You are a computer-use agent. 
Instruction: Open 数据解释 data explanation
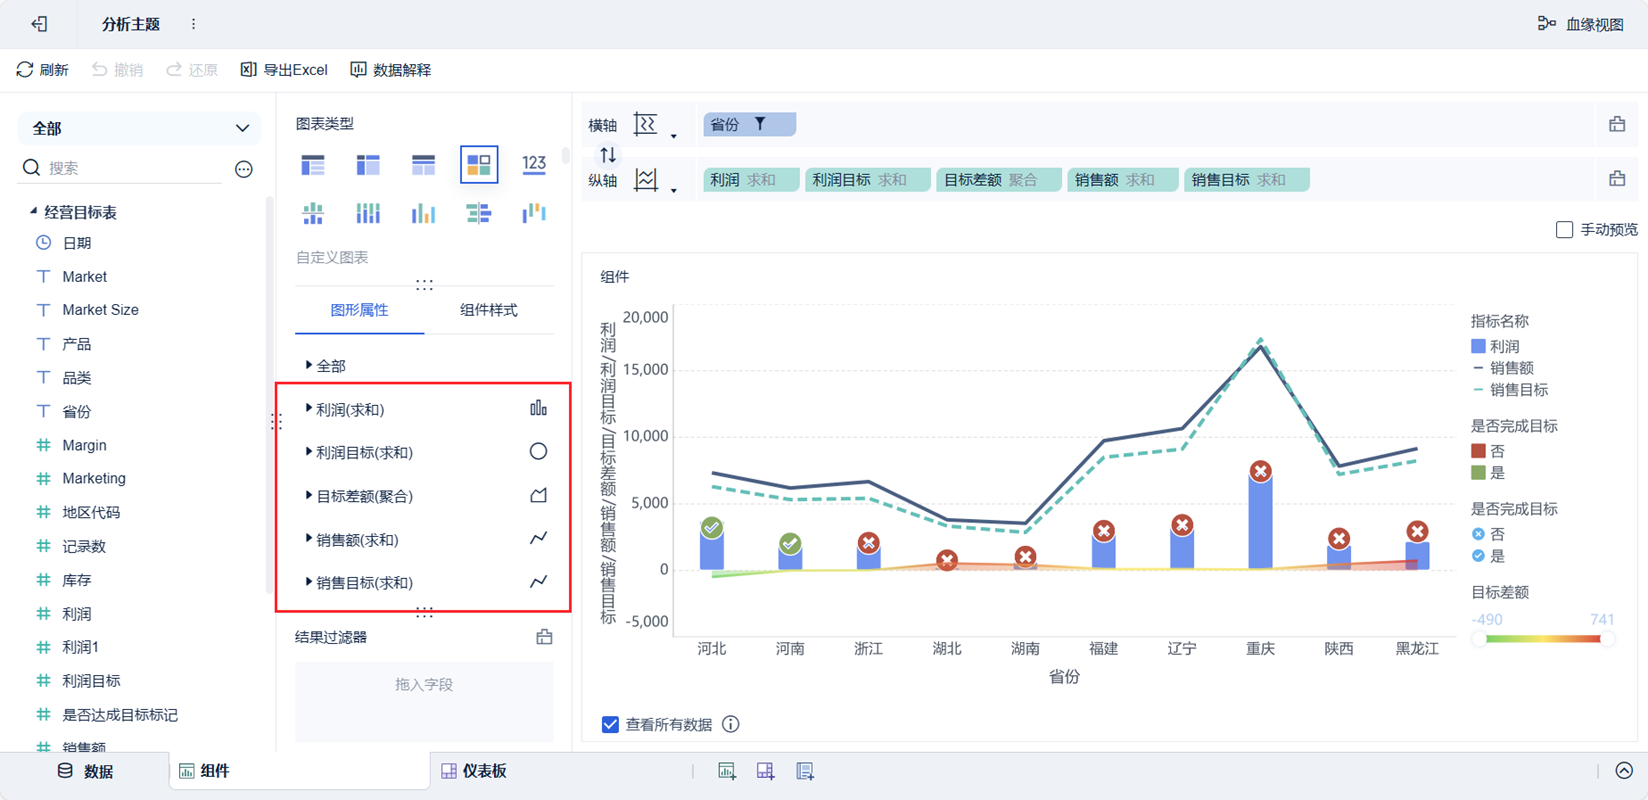pos(391,70)
